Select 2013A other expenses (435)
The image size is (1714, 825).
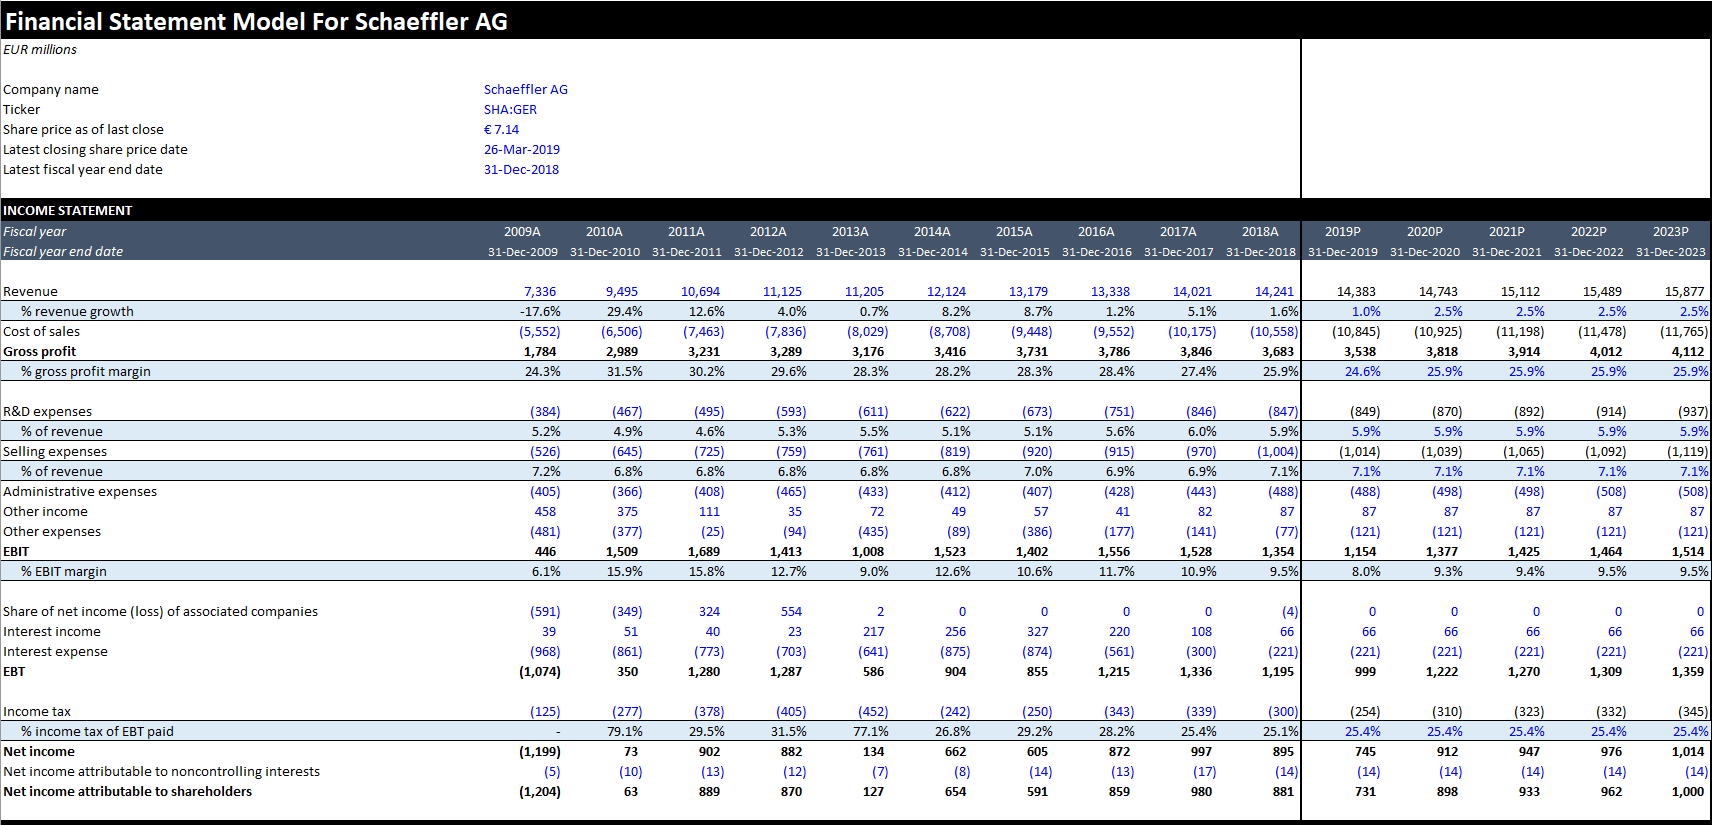[x=873, y=532]
